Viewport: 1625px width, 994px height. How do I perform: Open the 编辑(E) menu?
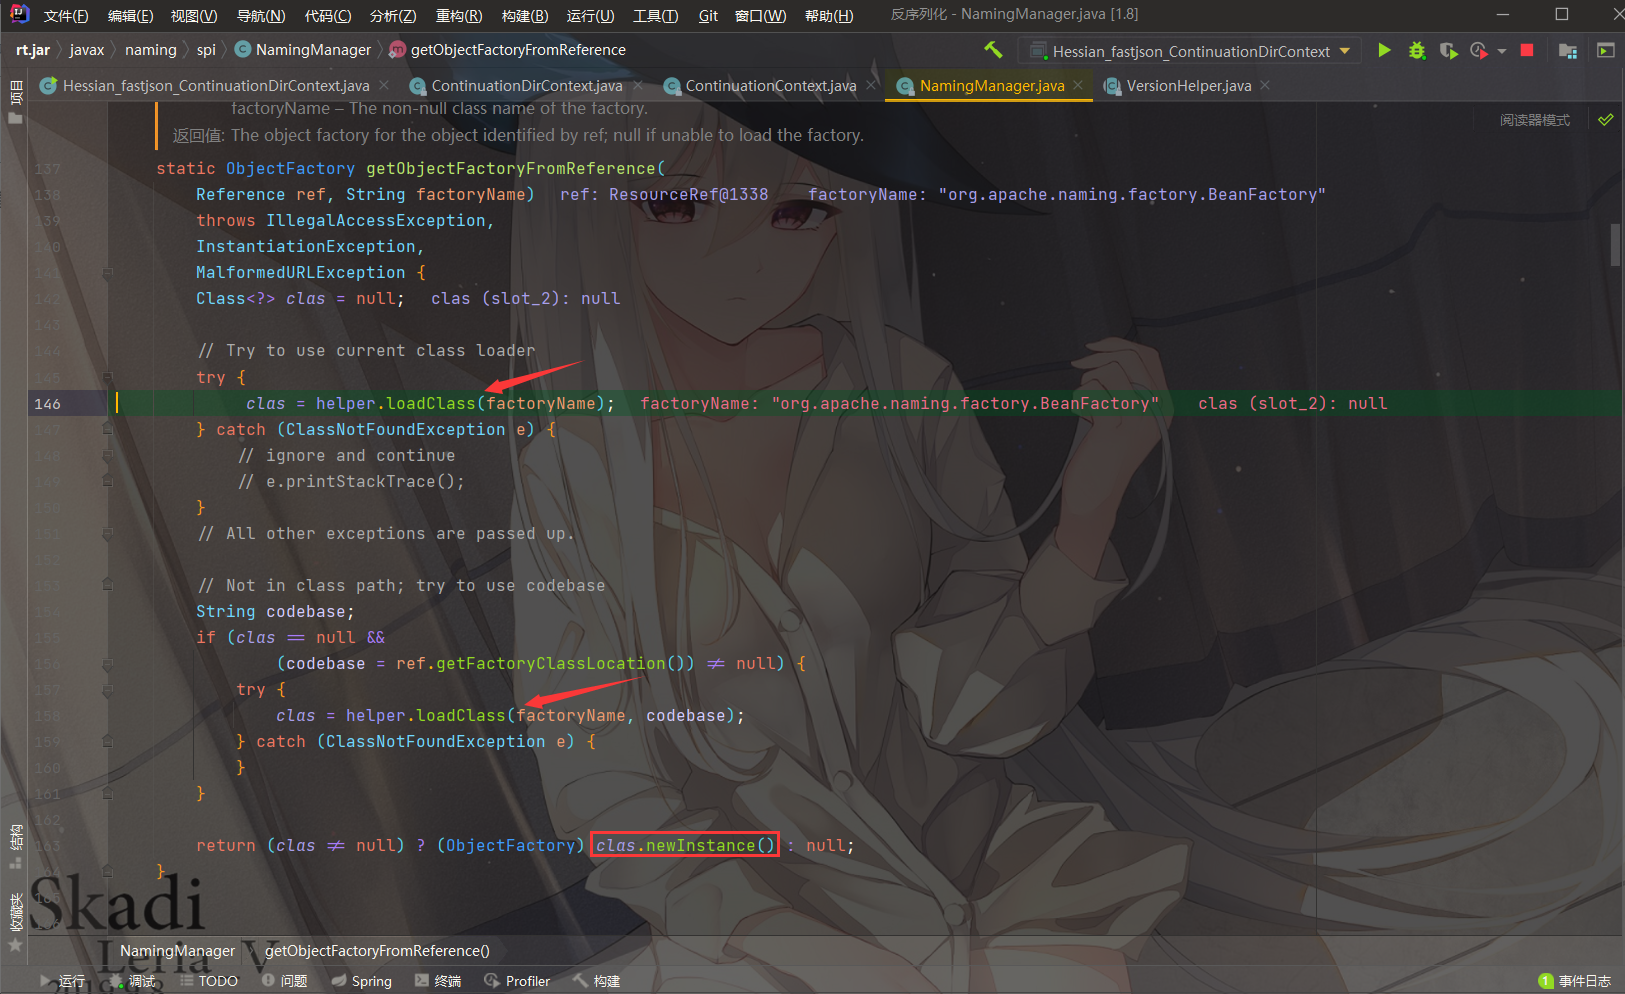tap(130, 16)
